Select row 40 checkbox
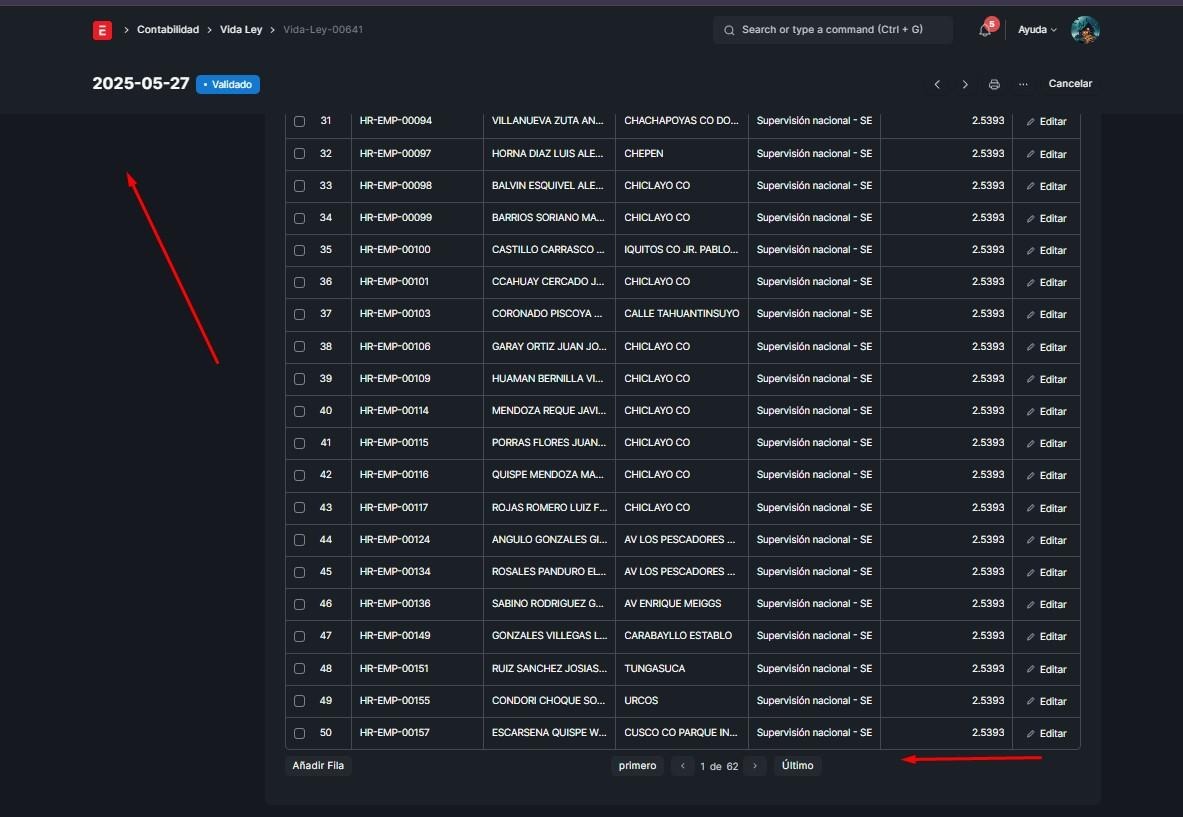The image size is (1183, 817). point(299,411)
